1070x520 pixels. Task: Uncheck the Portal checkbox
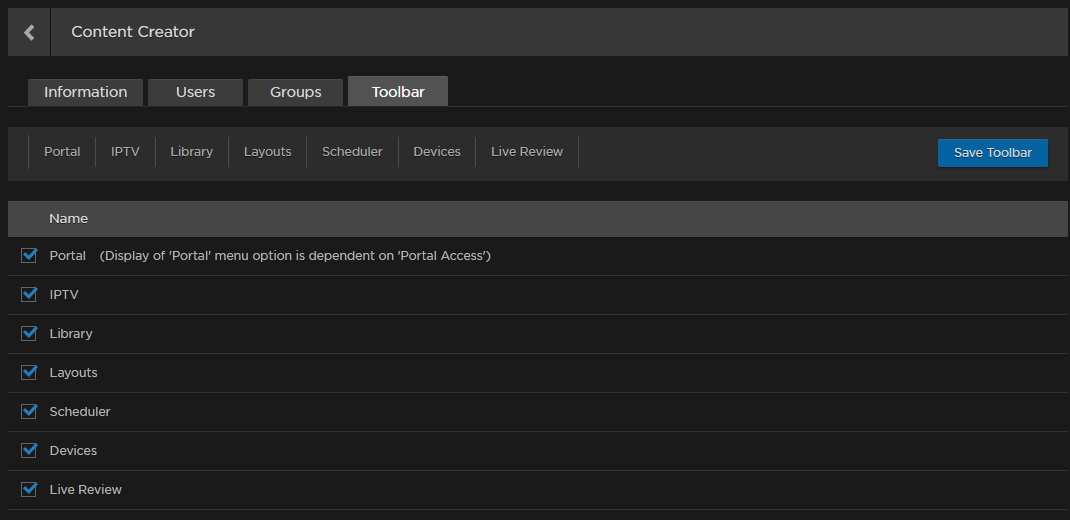point(29,256)
